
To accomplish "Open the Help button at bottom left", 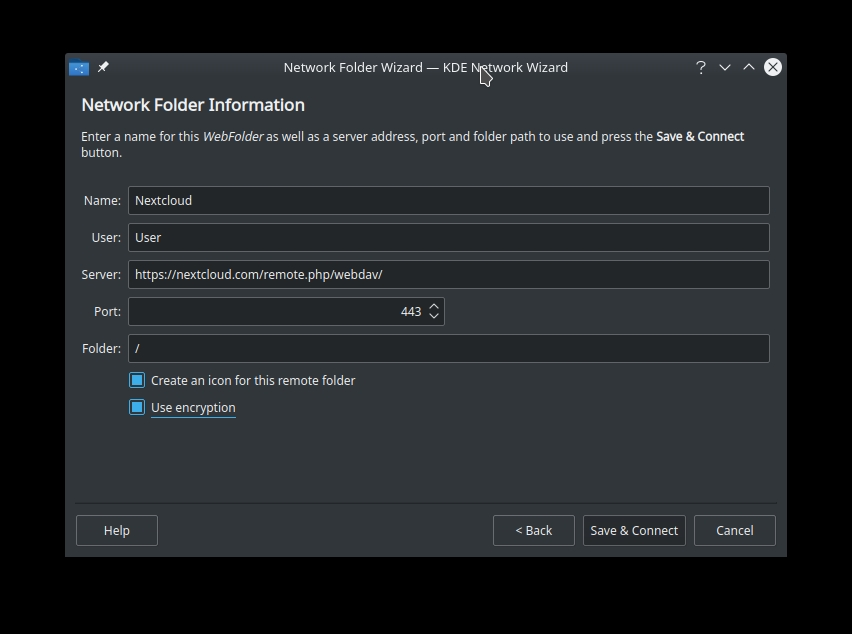I will [x=117, y=530].
